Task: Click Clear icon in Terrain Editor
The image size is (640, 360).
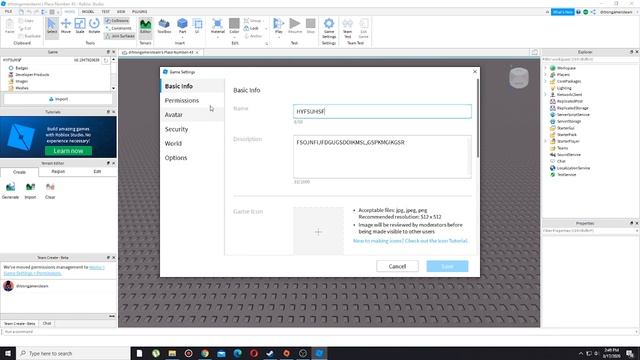Action: 50,191
